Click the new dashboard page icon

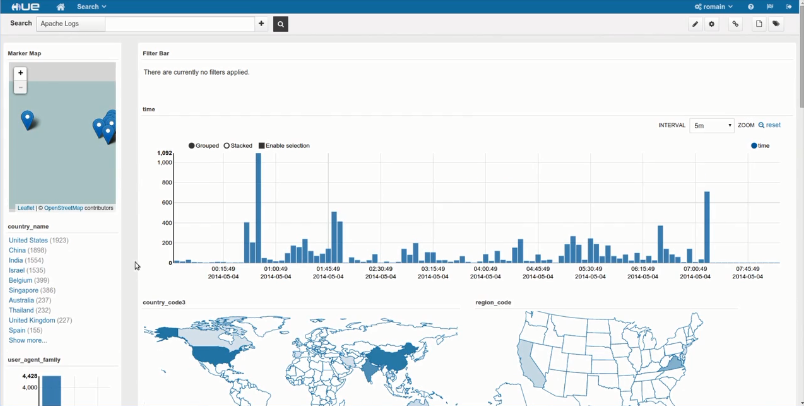[x=759, y=24]
